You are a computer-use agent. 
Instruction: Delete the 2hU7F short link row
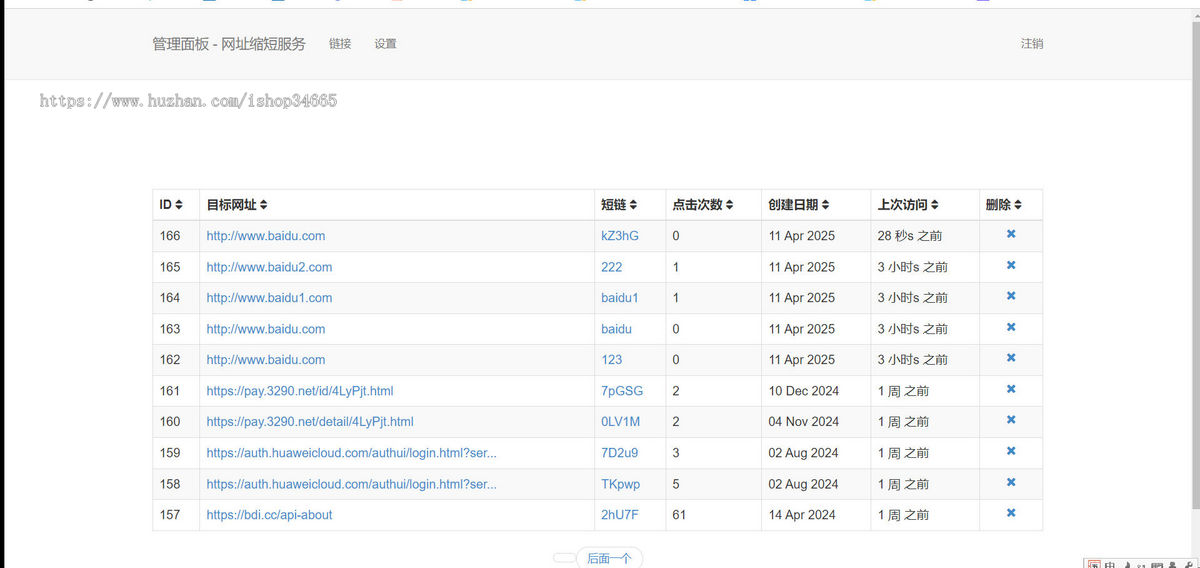point(1011,513)
